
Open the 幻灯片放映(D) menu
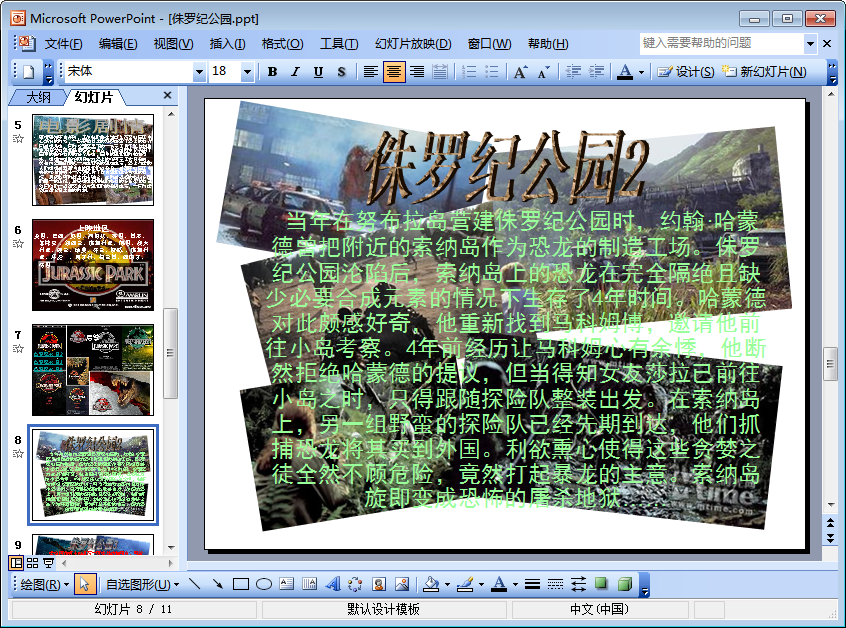[x=413, y=44]
